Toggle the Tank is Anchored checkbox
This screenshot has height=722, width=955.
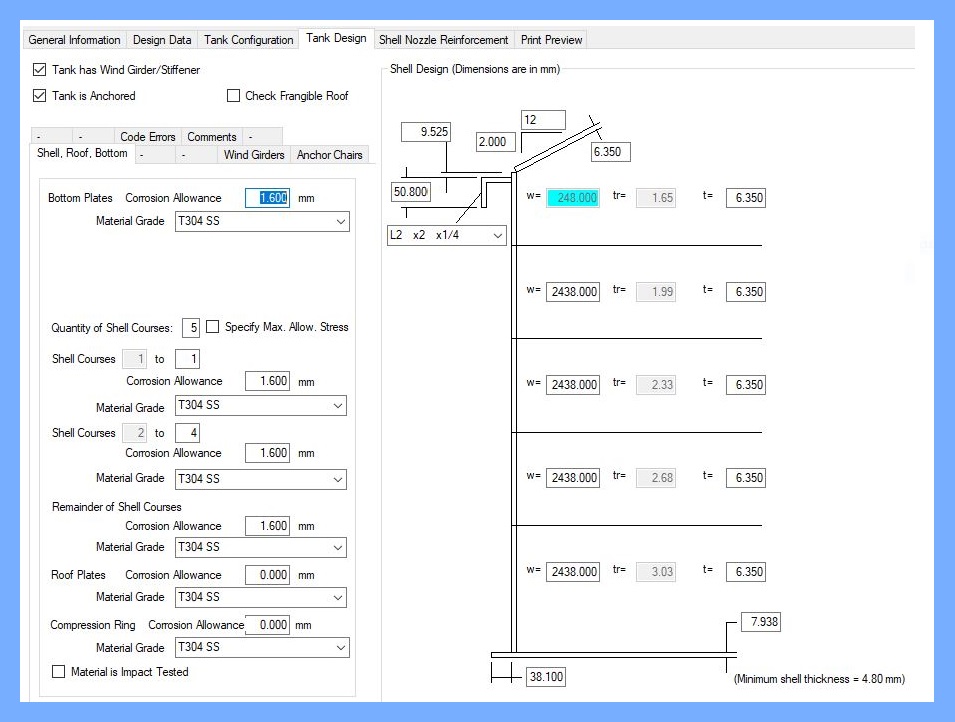coord(40,96)
